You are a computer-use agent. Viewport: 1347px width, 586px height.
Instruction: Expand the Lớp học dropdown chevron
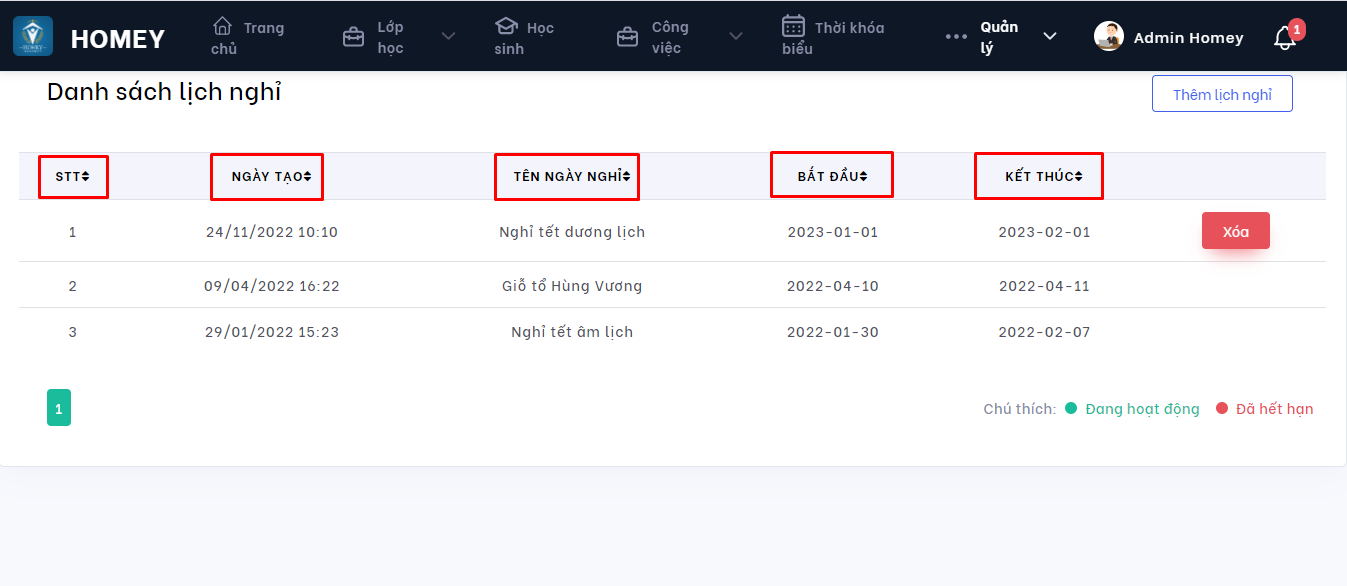[x=448, y=37]
